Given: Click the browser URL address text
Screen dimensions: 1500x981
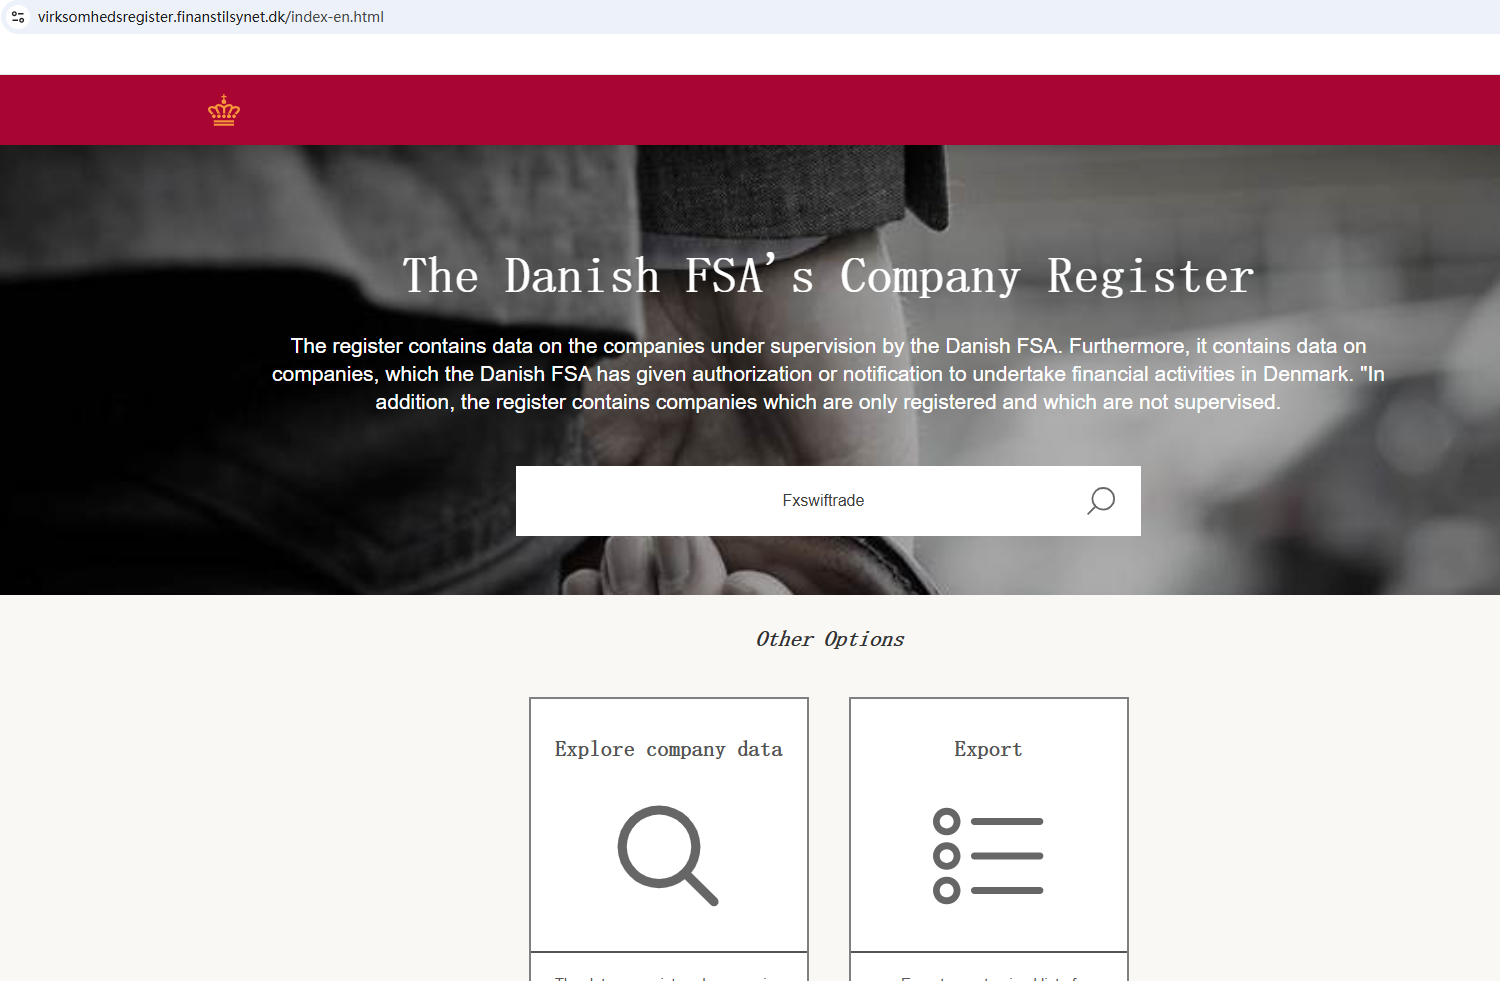Looking at the screenshot, I should (x=211, y=17).
